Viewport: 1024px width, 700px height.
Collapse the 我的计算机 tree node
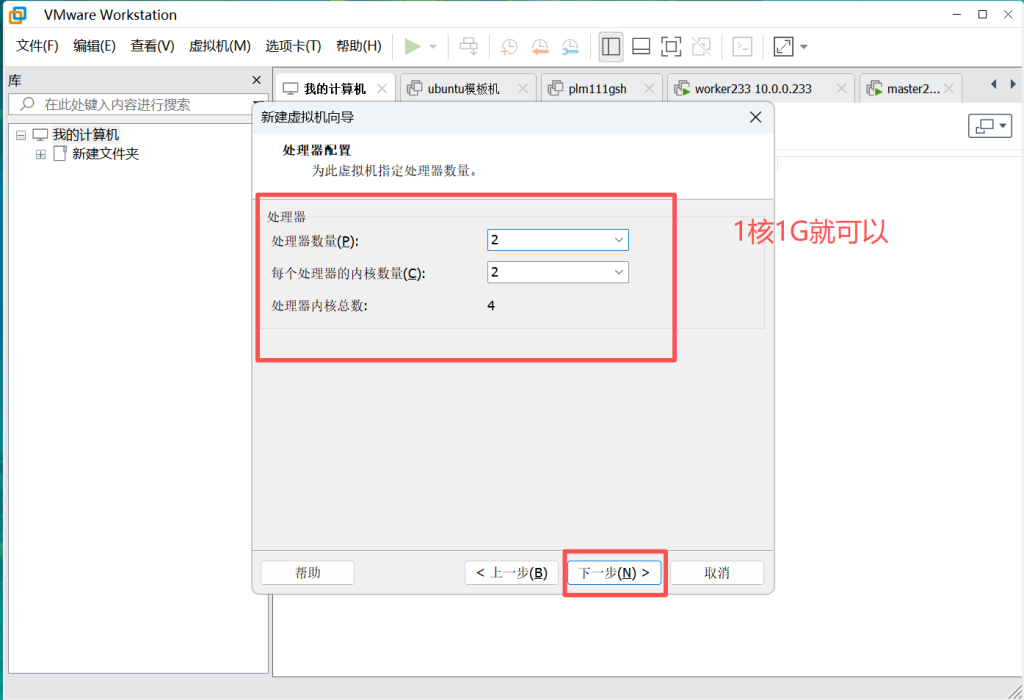(x=21, y=135)
